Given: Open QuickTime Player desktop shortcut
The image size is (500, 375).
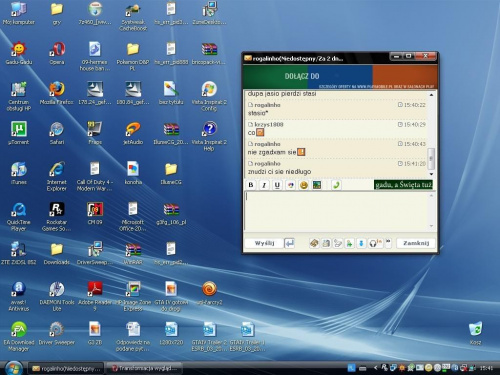Looking at the screenshot, I should point(19,216).
